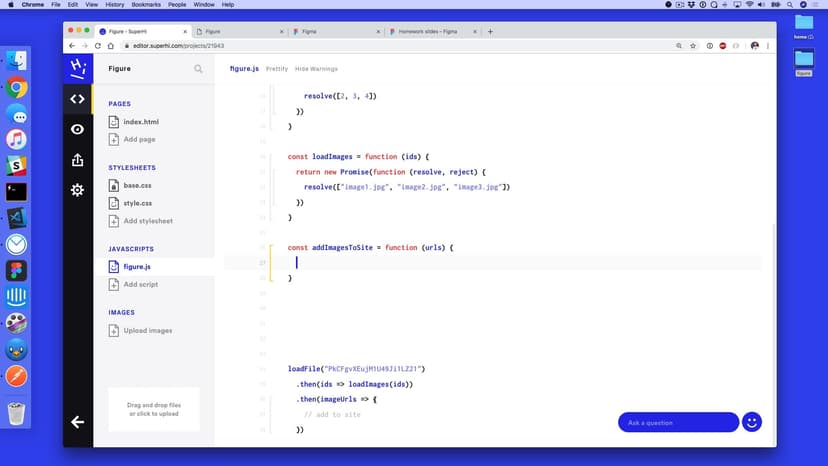This screenshot has height=466, width=828.
Task: Click Add script
Action: tap(140, 284)
